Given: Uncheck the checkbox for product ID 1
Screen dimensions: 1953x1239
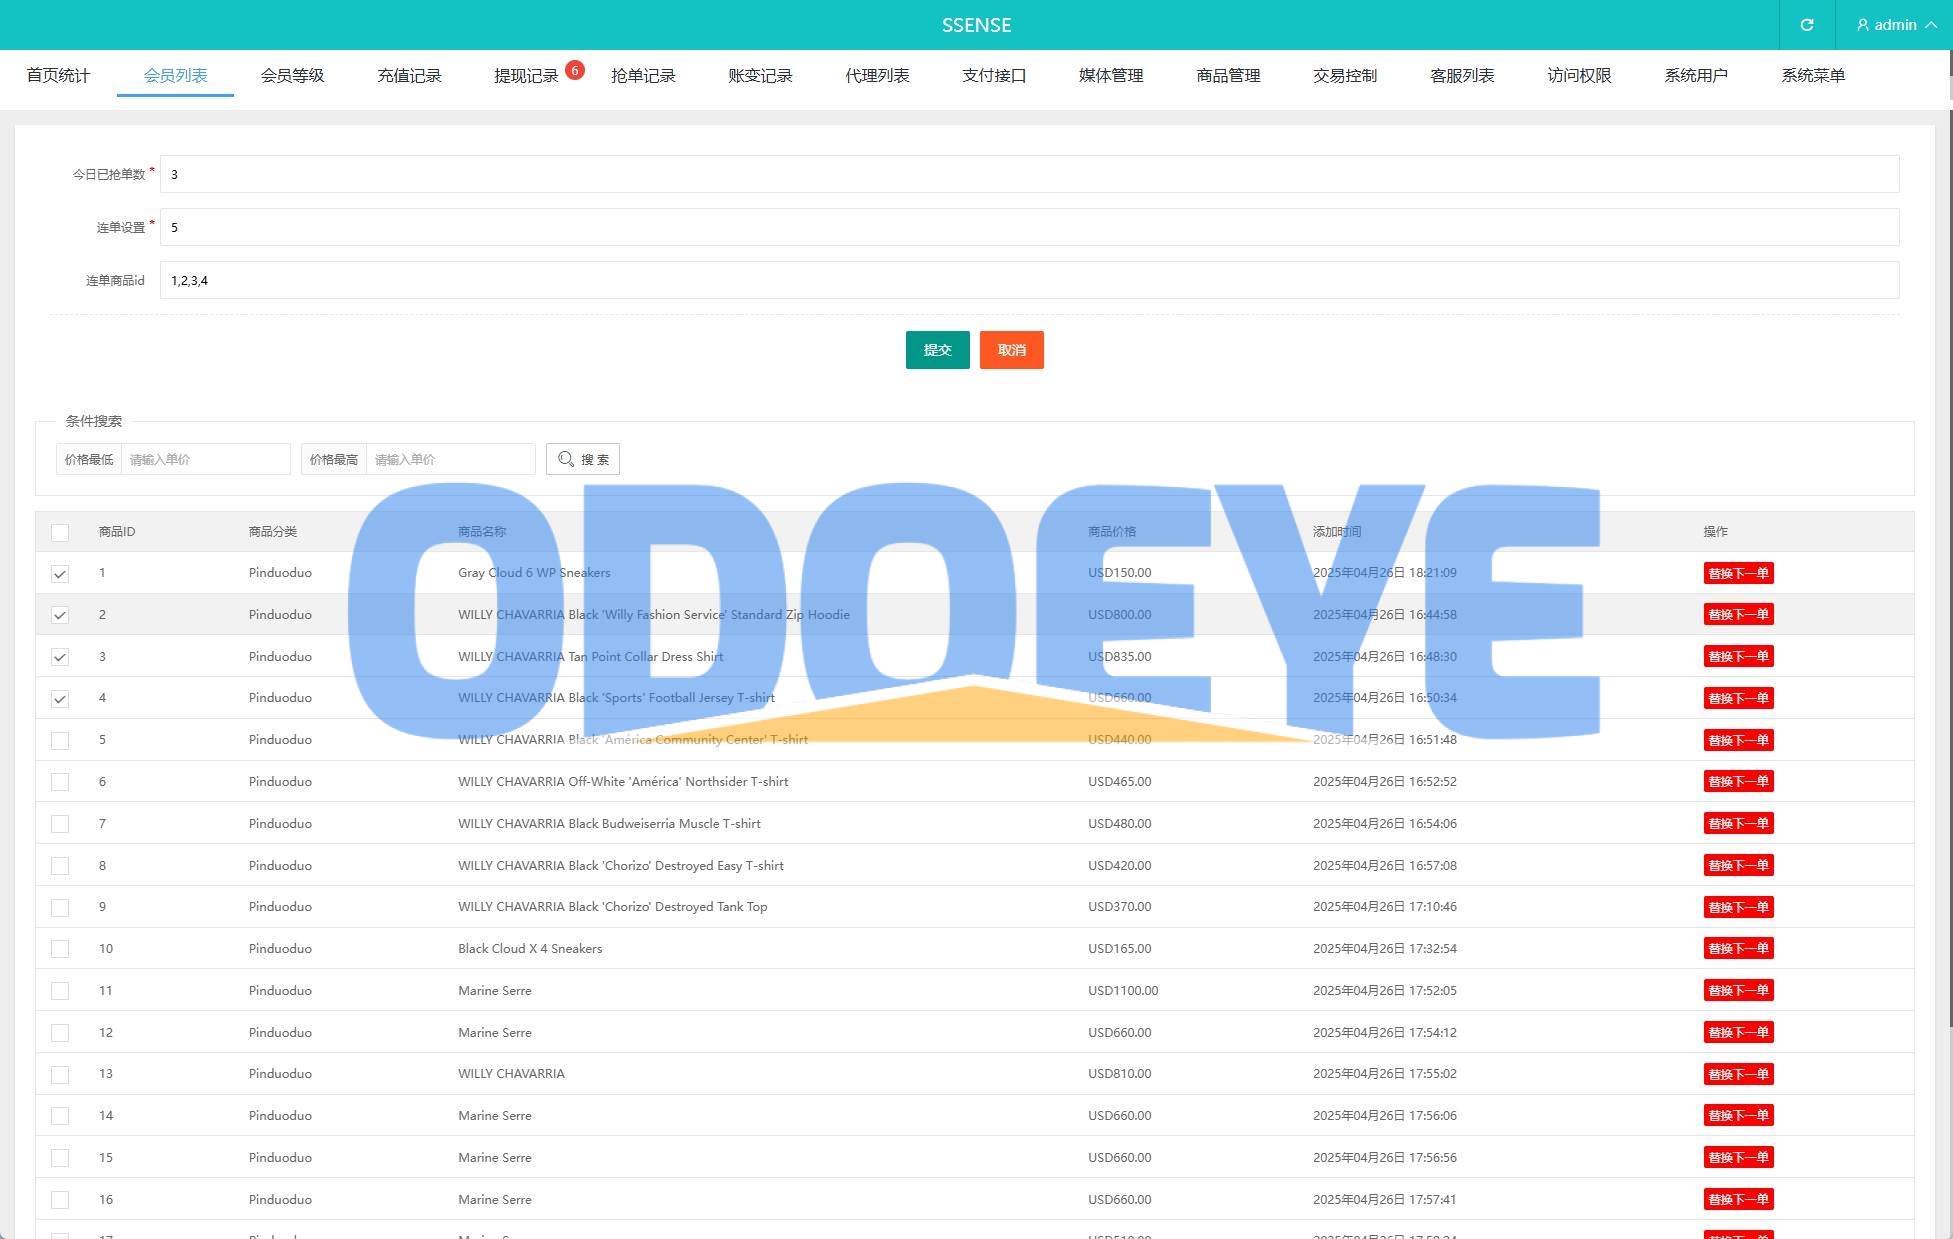Looking at the screenshot, I should tap(60, 574).
